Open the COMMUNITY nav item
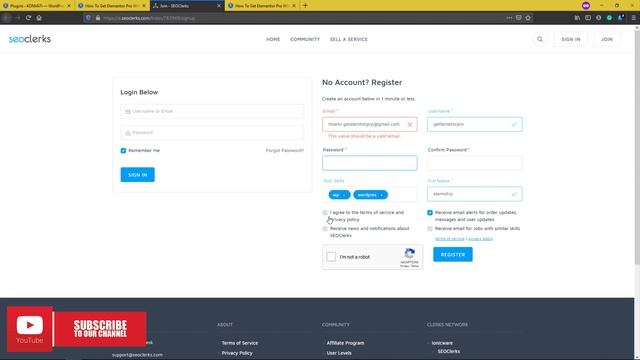 click(x=305, y=39)
